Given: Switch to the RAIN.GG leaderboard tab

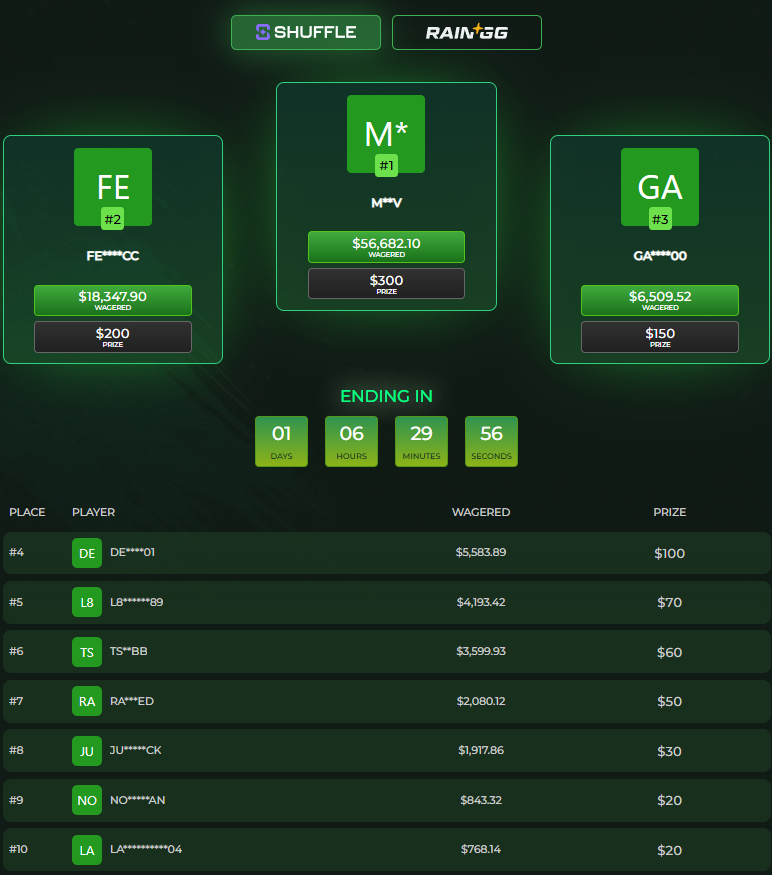Looking at the screenshot, I should 467,32.
